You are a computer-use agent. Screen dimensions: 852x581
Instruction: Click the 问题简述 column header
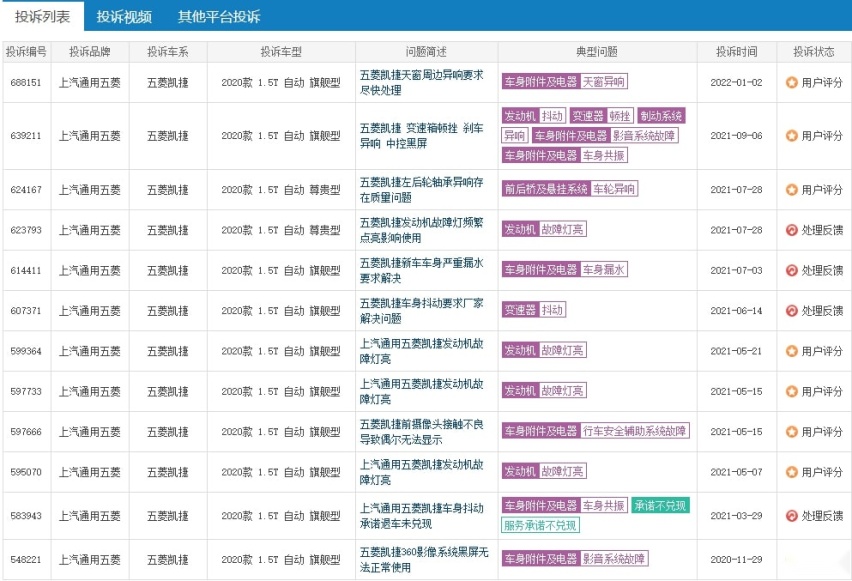coord(427,52)
